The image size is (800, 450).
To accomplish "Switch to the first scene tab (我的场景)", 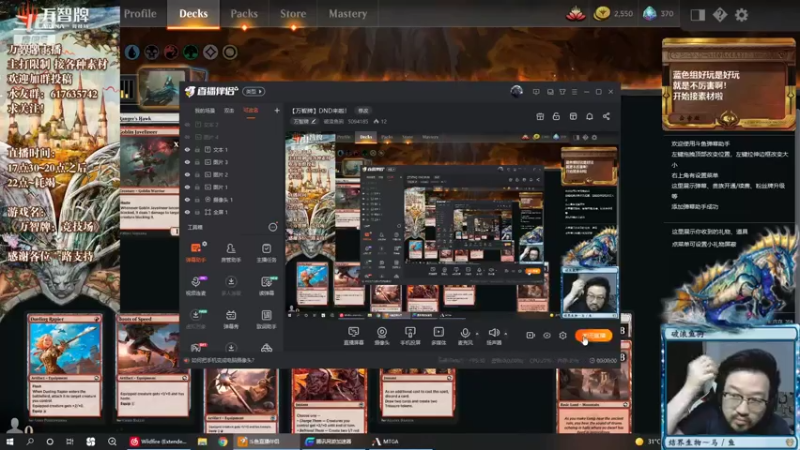I will [205, 110].
